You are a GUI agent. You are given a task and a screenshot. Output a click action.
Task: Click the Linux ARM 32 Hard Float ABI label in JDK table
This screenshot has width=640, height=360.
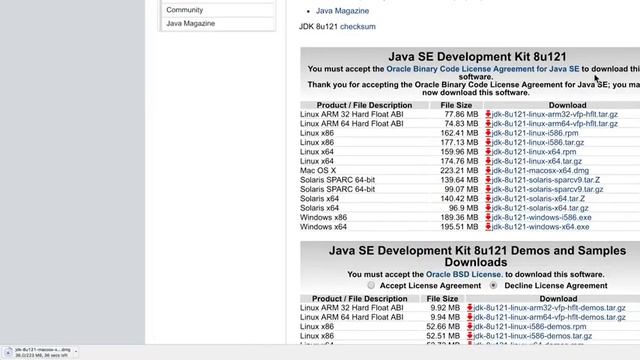point(352,114)
